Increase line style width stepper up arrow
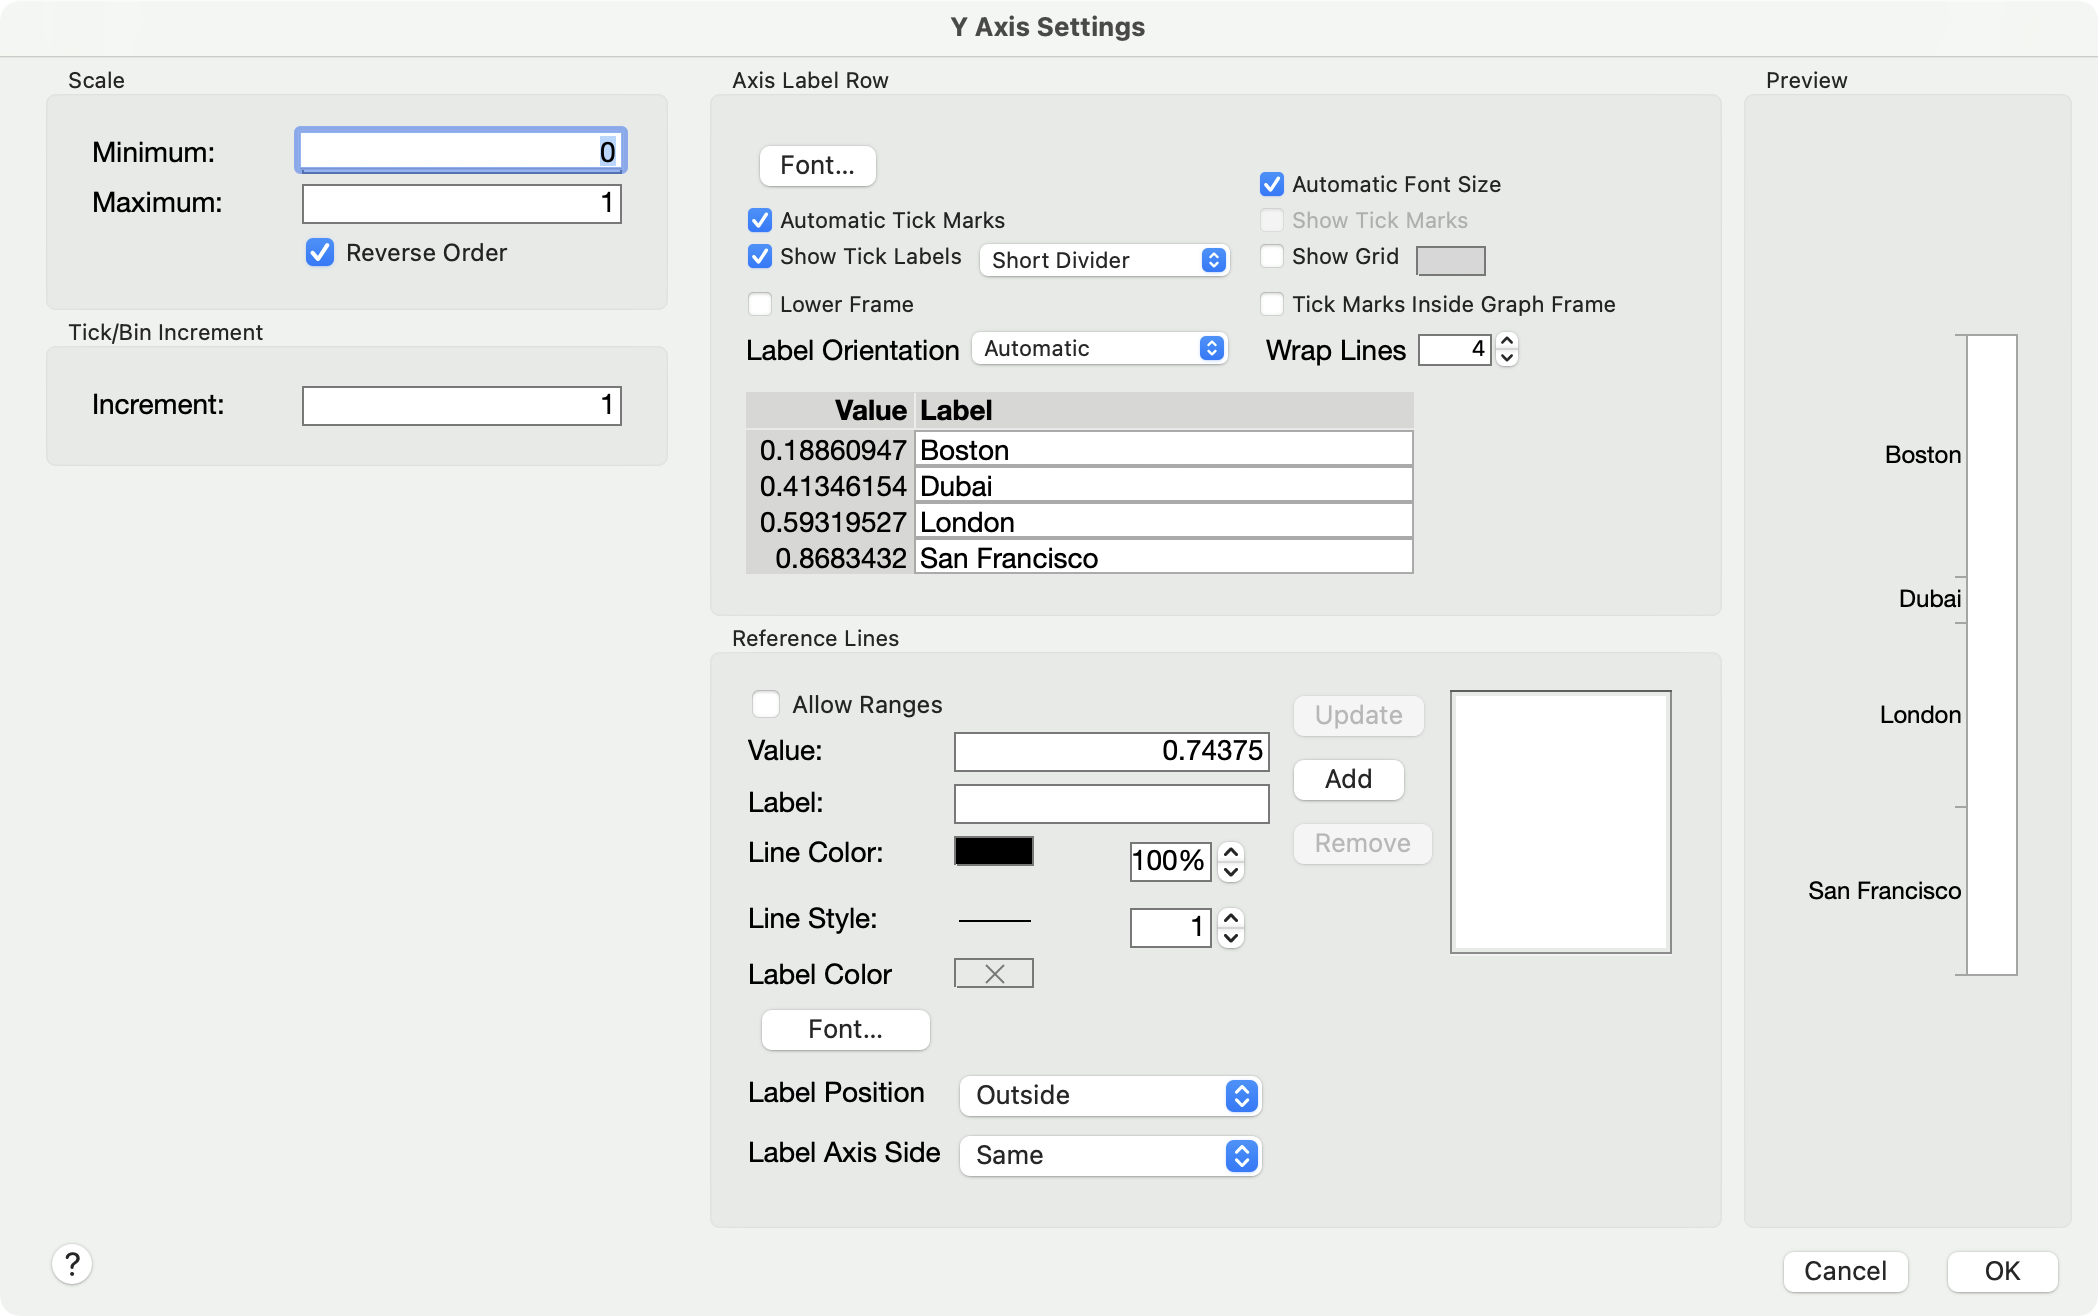2098x1316 pixels. [1231, 917]
